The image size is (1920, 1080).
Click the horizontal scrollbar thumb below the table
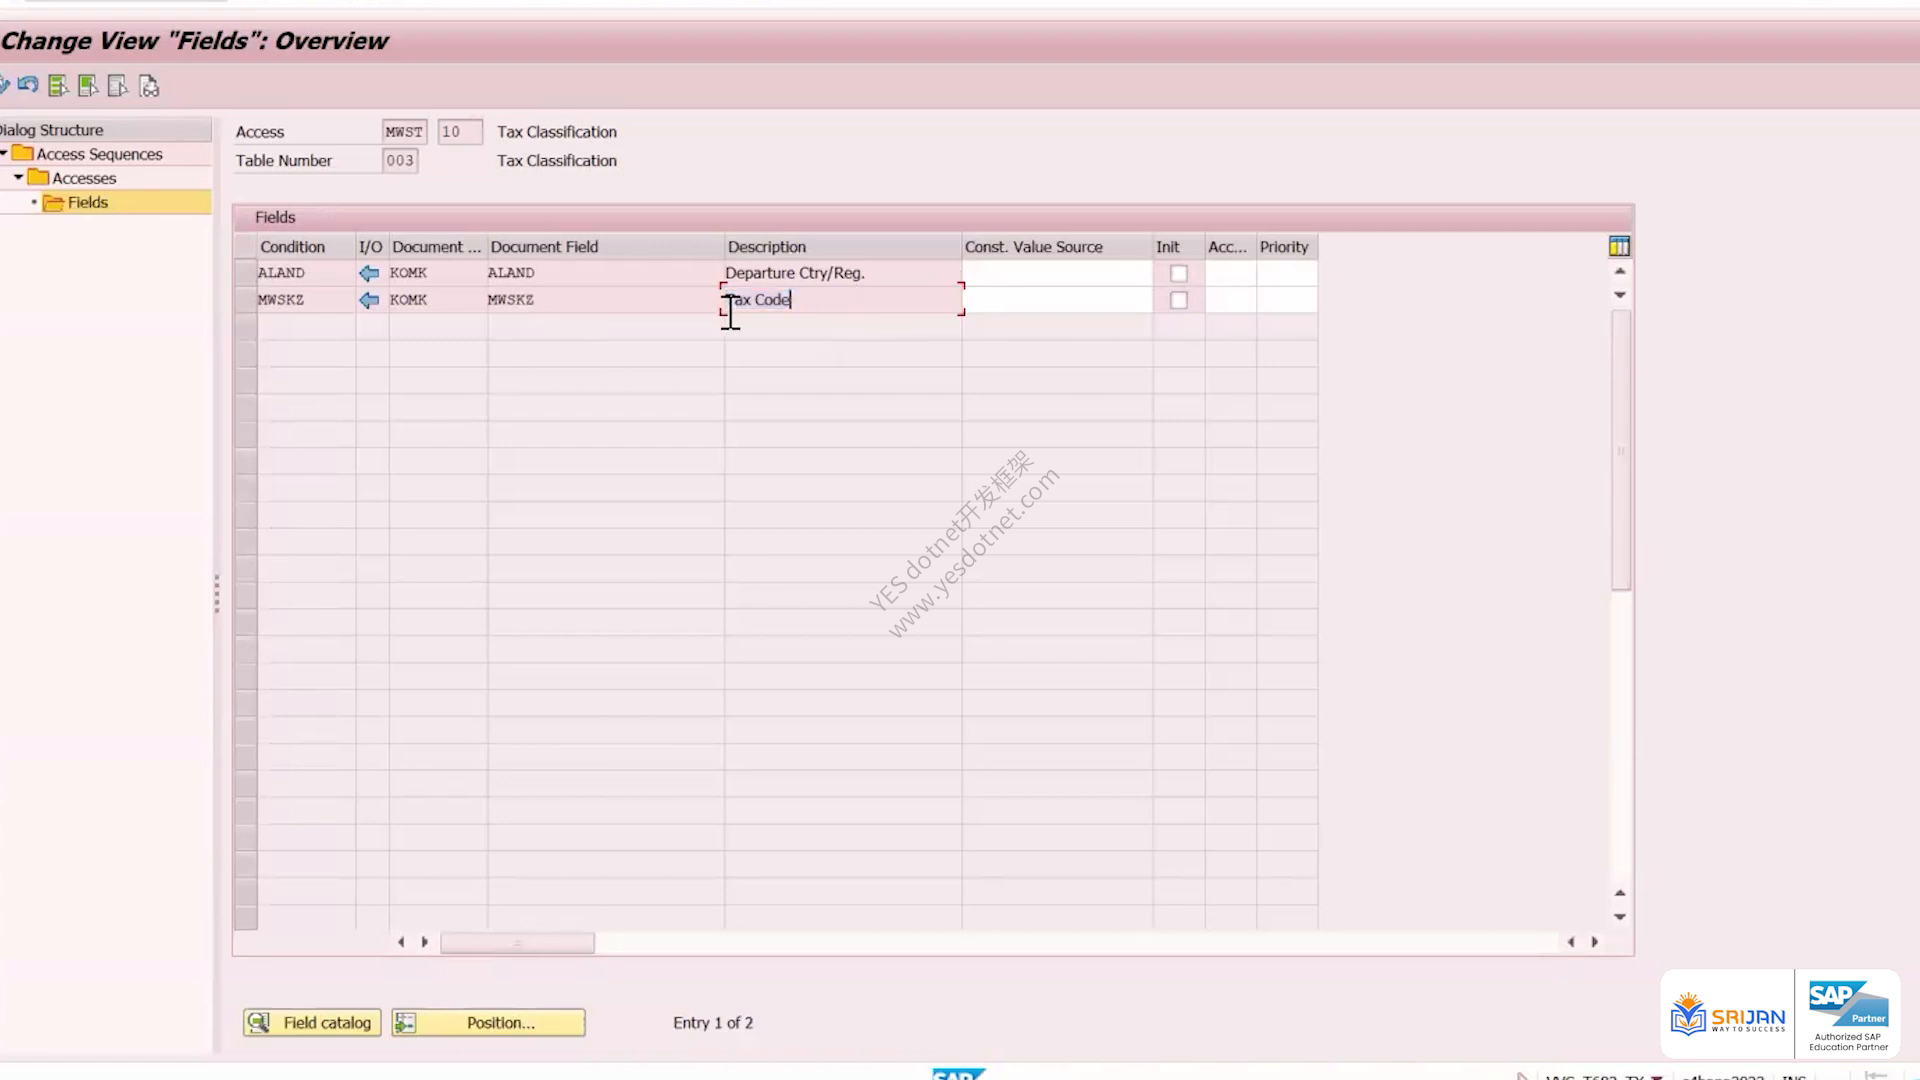coord(517,943)
